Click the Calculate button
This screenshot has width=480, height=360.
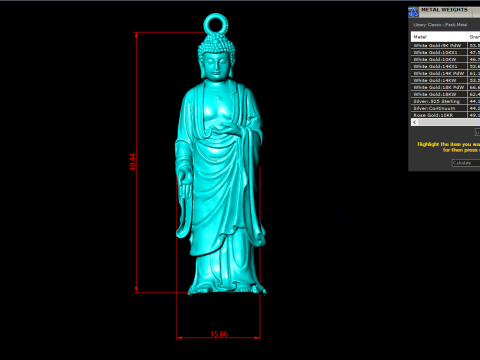coord(466,163)
